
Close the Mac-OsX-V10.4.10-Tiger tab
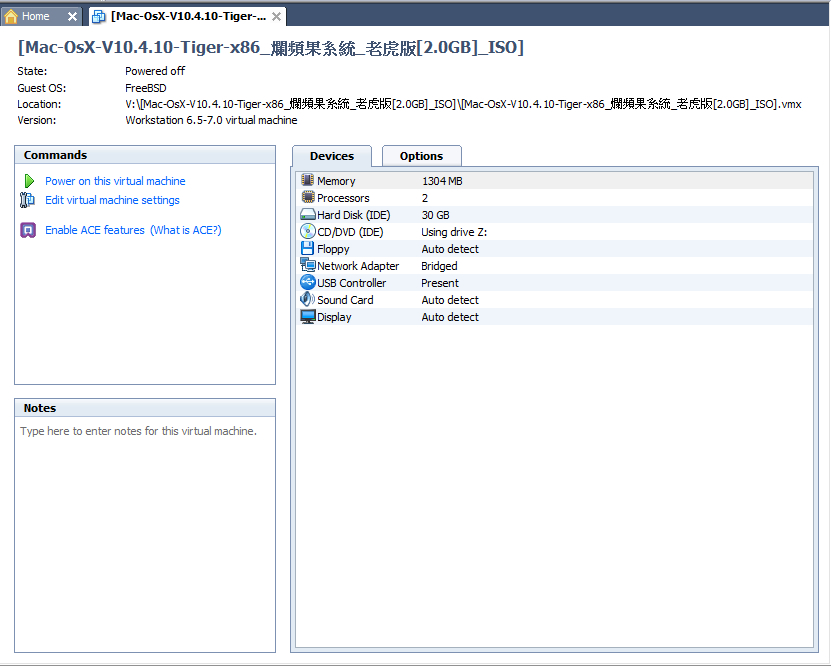(276, 17)
